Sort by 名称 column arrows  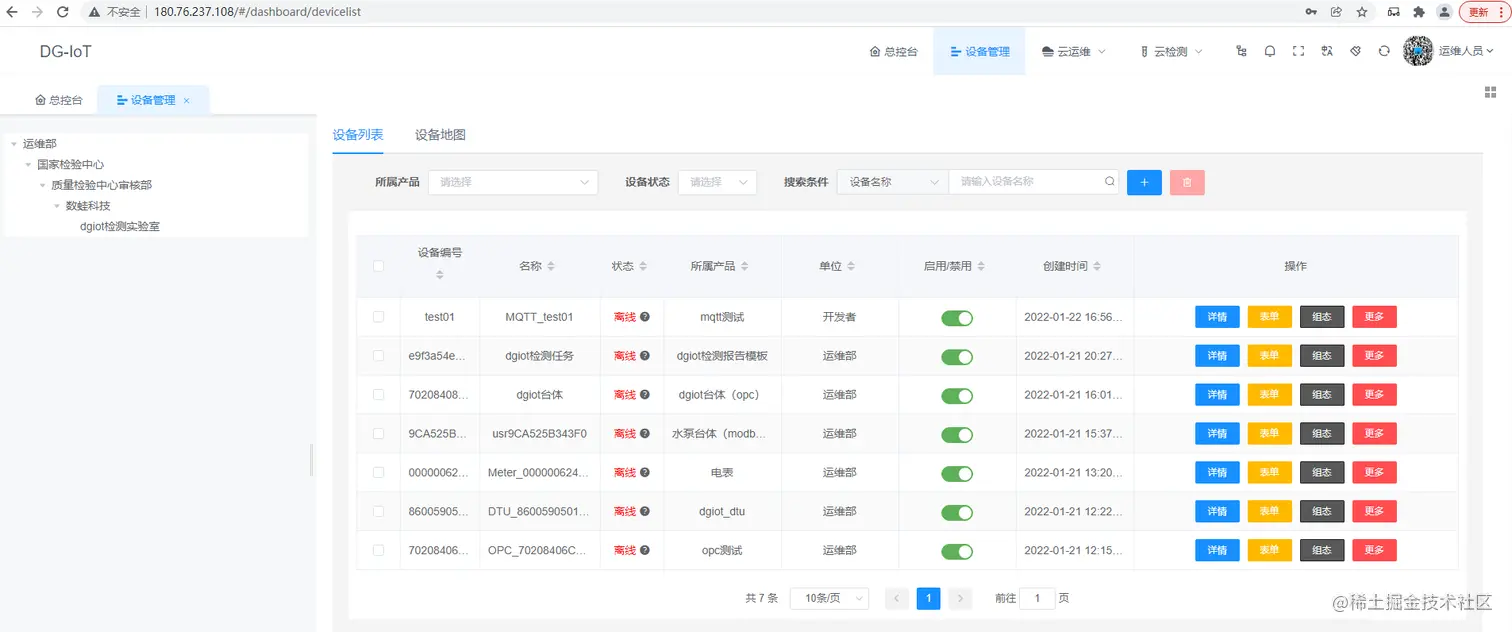point(551,266)
